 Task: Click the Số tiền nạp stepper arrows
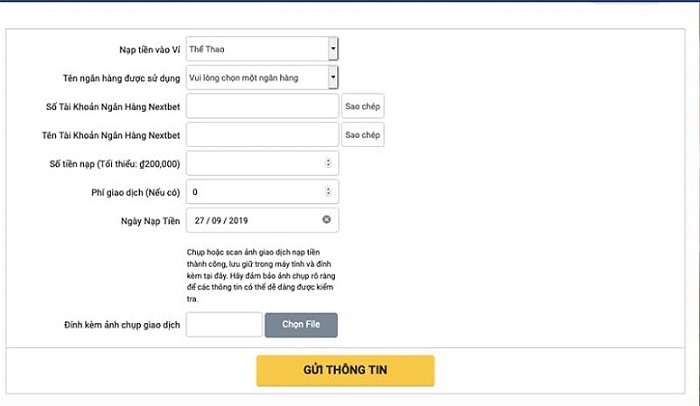[329, 163]
